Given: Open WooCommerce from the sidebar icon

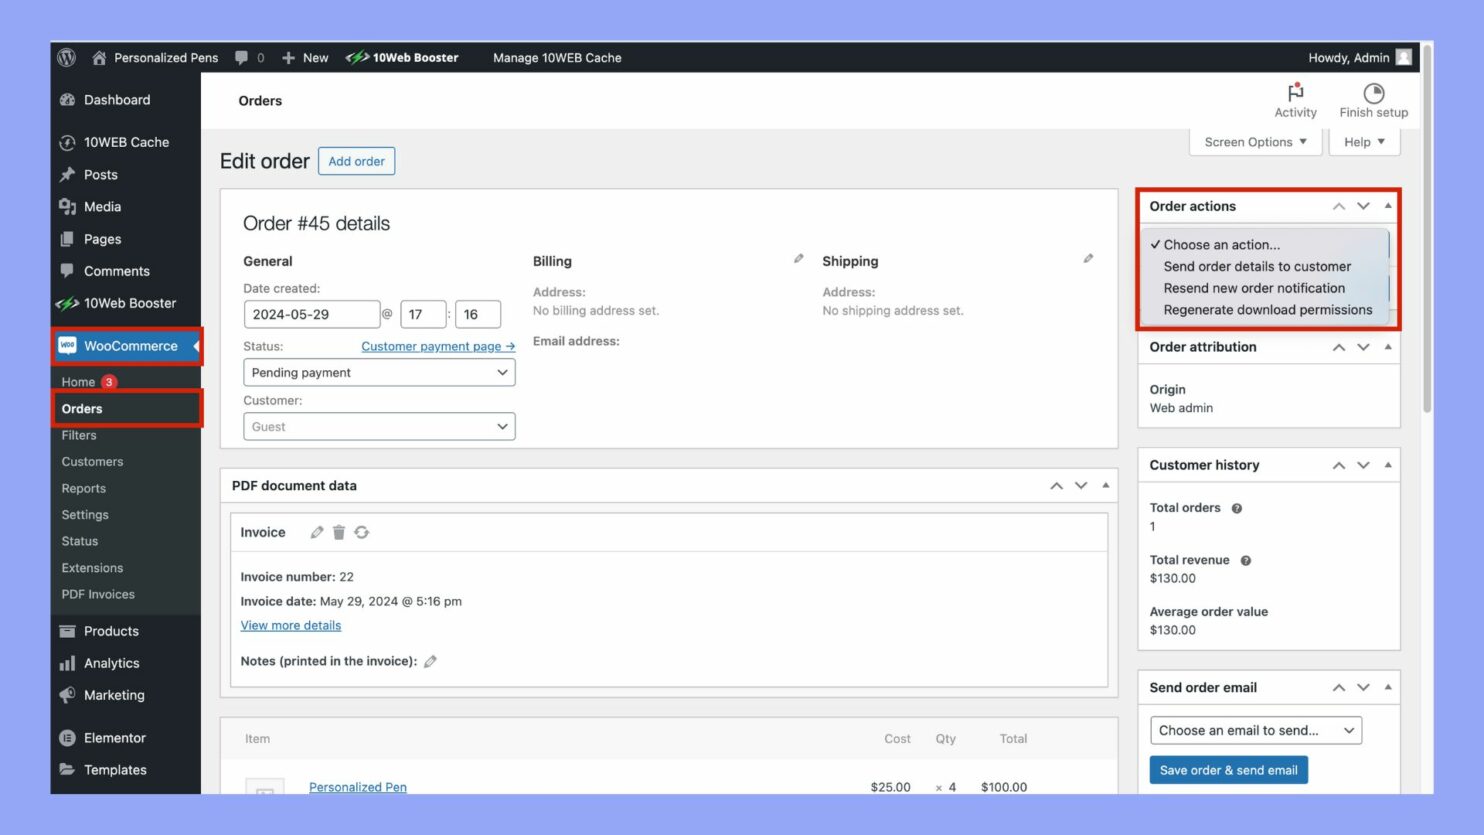Looking at the screenshot, I should click(x=67, y=345).
